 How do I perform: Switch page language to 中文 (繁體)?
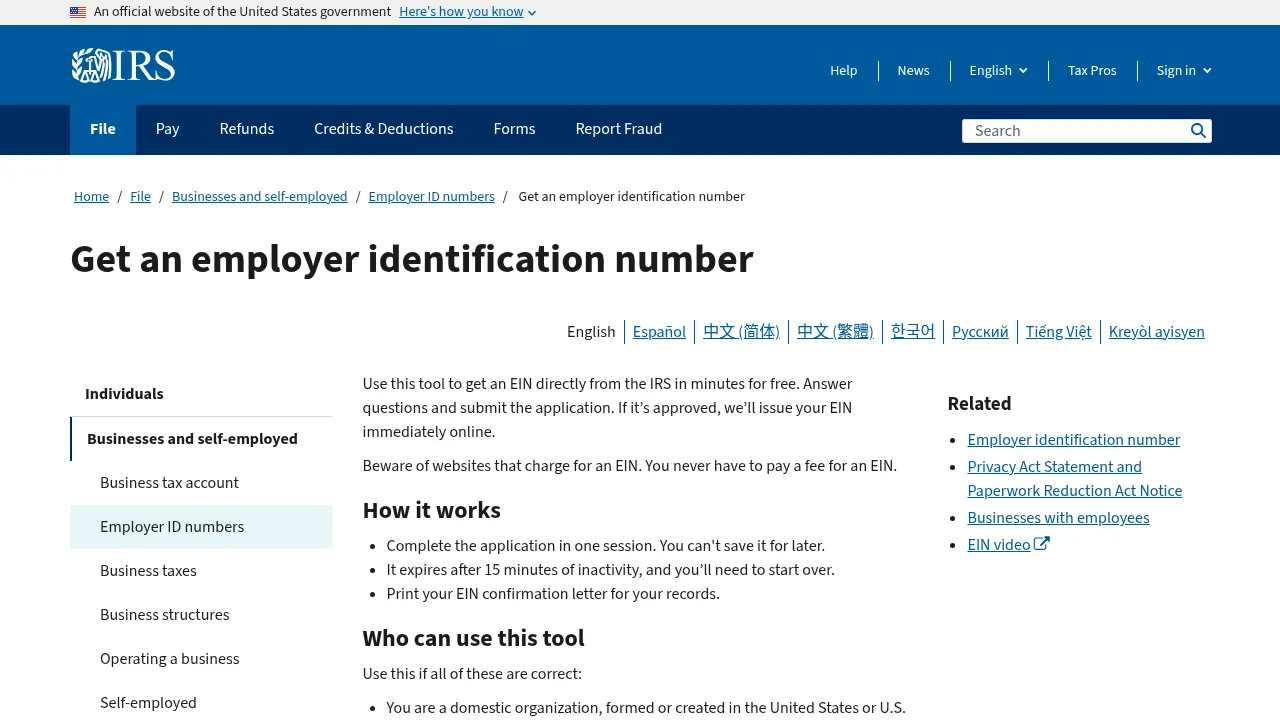(835, 332)
